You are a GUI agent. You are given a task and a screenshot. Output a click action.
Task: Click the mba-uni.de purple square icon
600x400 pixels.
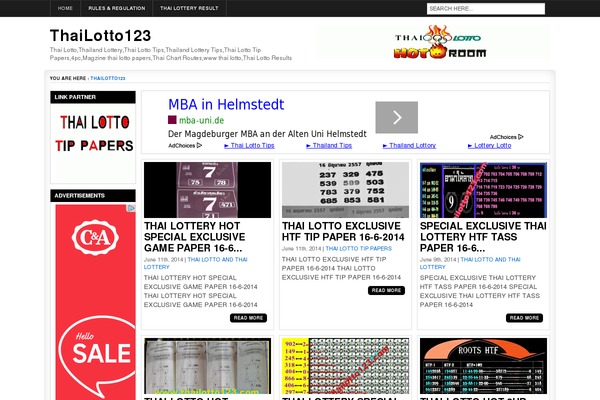tap(172, 120)
